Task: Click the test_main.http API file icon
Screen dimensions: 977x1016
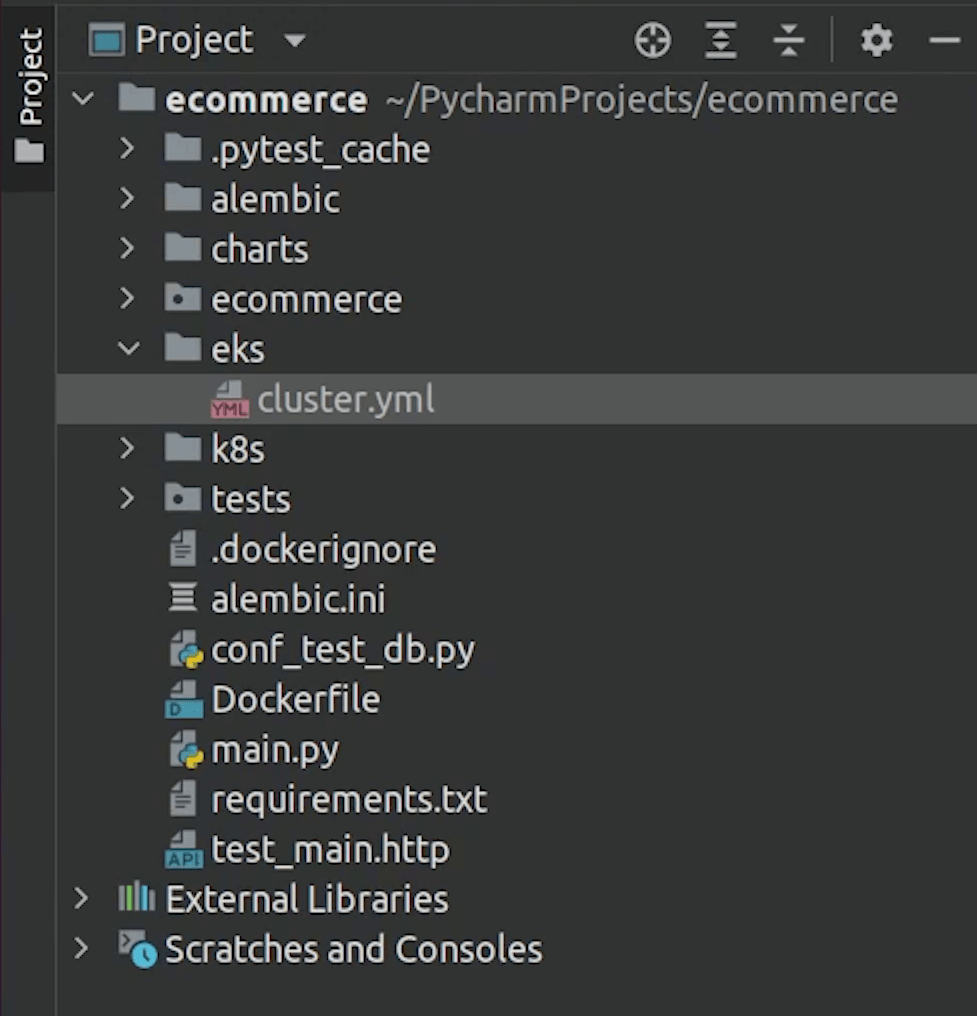Action: [x=184, y=851]
